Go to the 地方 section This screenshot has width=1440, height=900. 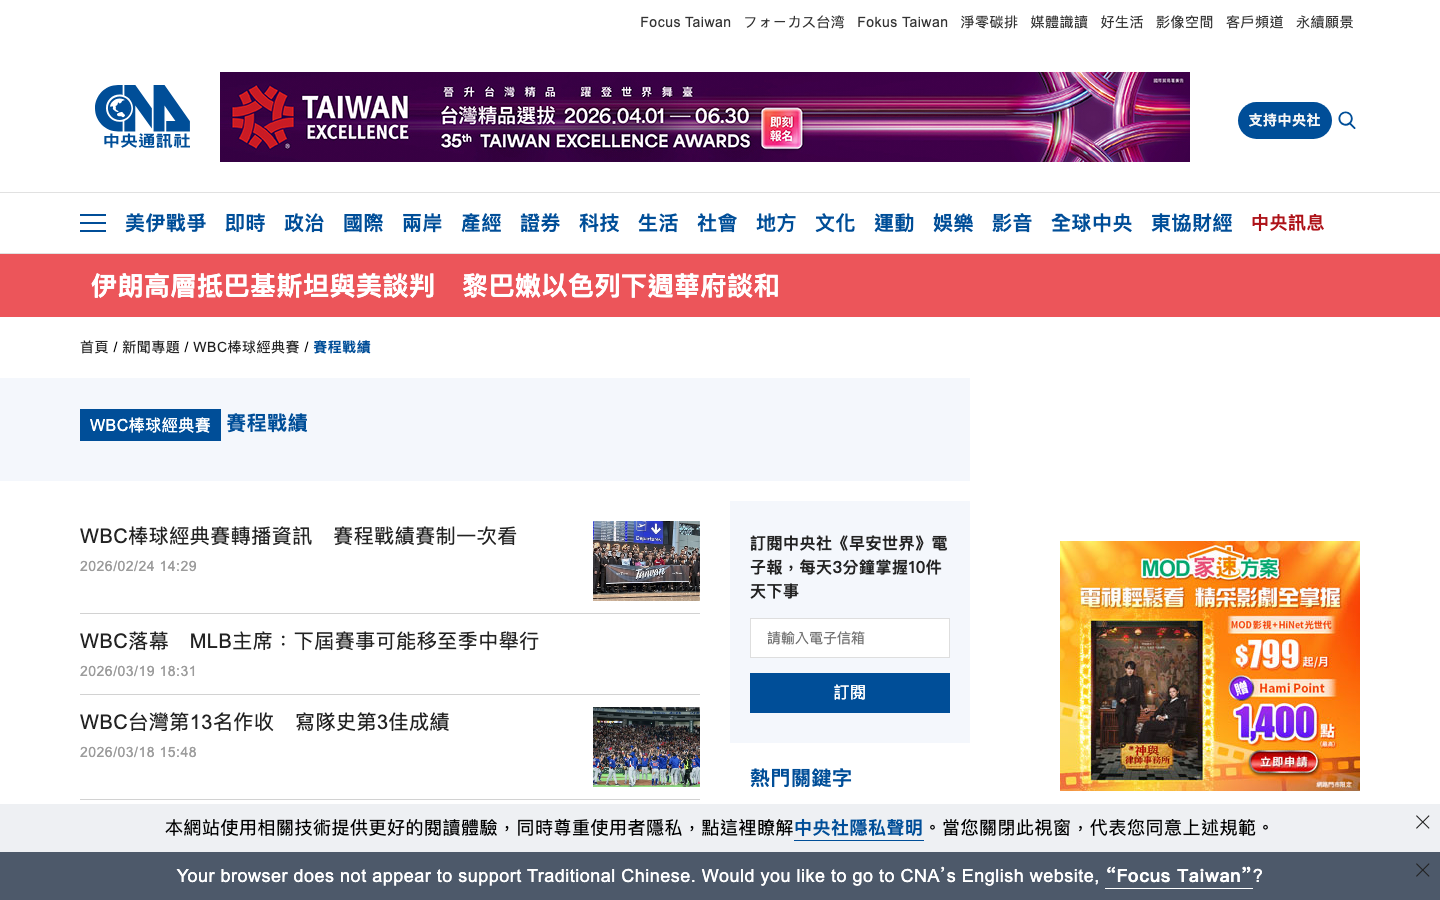pyautogui.click(x=776, y=223)
